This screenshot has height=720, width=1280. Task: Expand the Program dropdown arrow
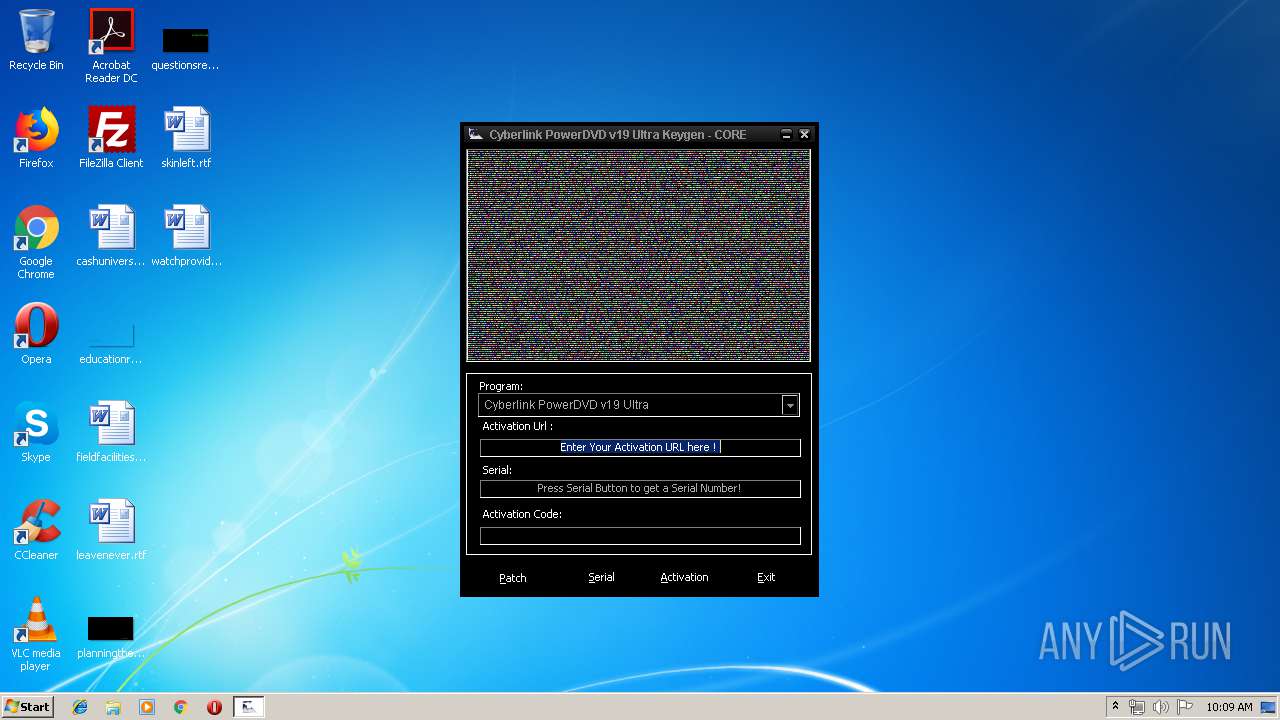tap(790, 405)
